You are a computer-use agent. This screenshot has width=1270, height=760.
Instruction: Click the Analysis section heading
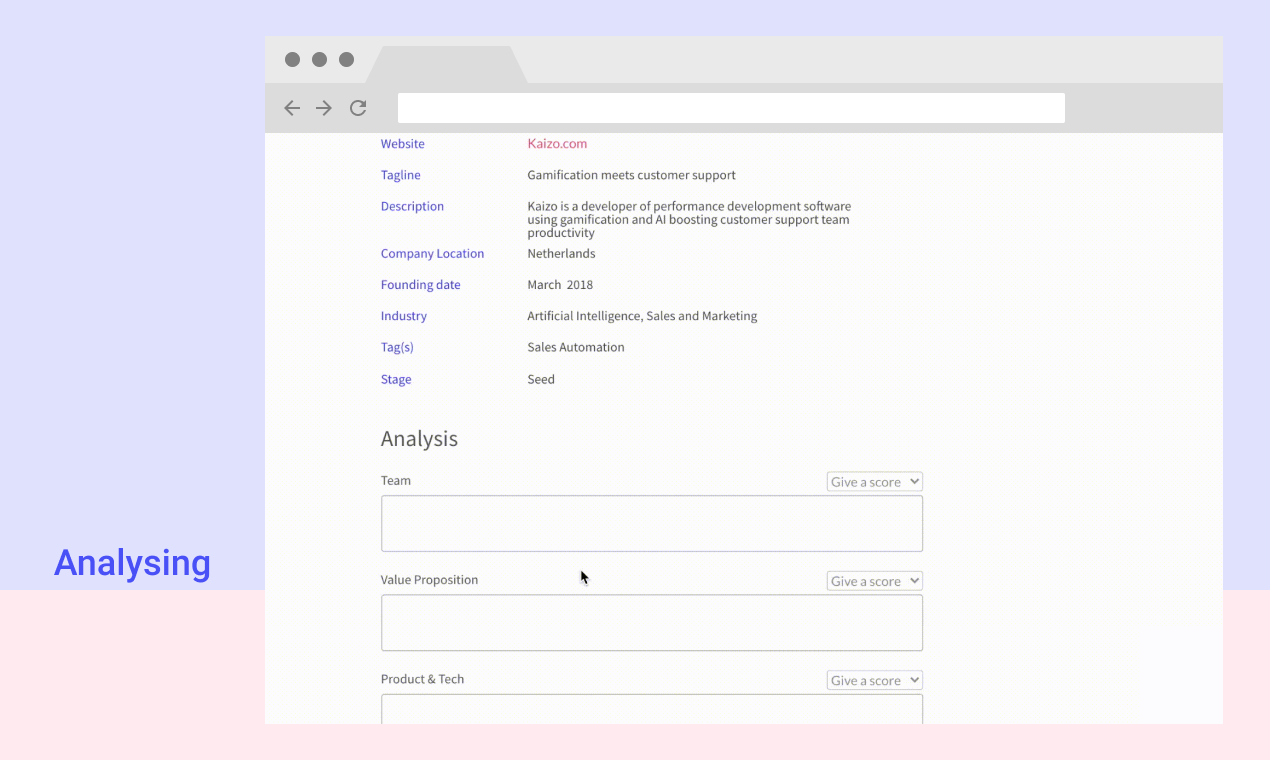419,439
